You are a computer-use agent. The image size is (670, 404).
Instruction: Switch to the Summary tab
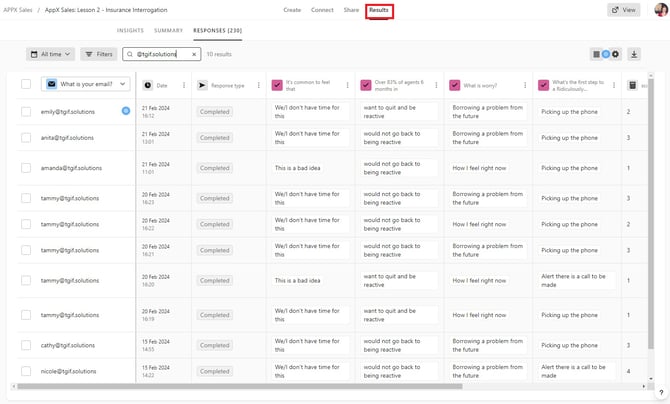tap(168, 31)
